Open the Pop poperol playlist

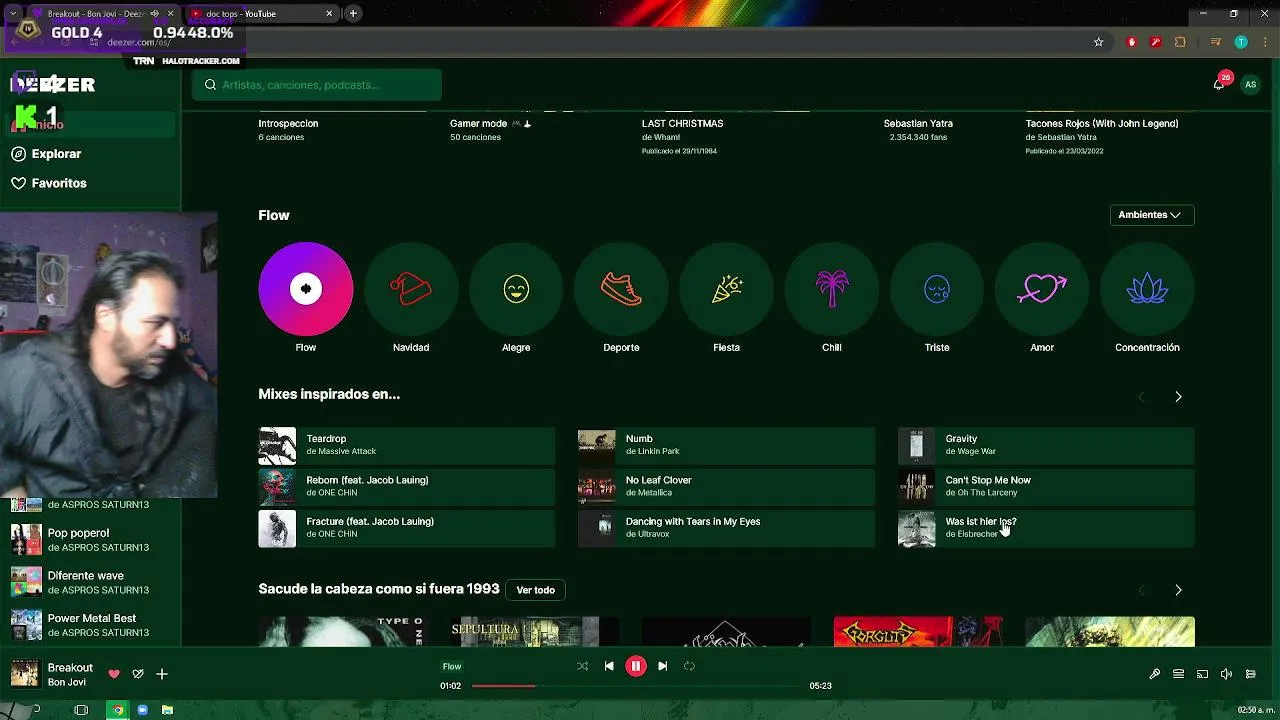pyautogui.click(x=90, y=540)
